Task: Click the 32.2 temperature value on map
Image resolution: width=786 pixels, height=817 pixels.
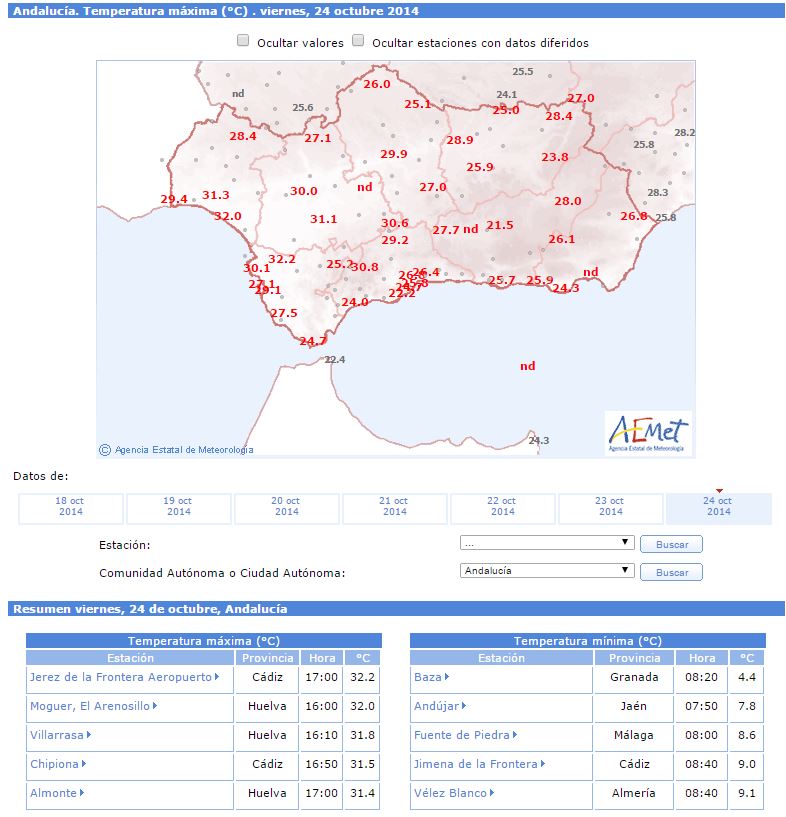Action: (x=282, y=259)
